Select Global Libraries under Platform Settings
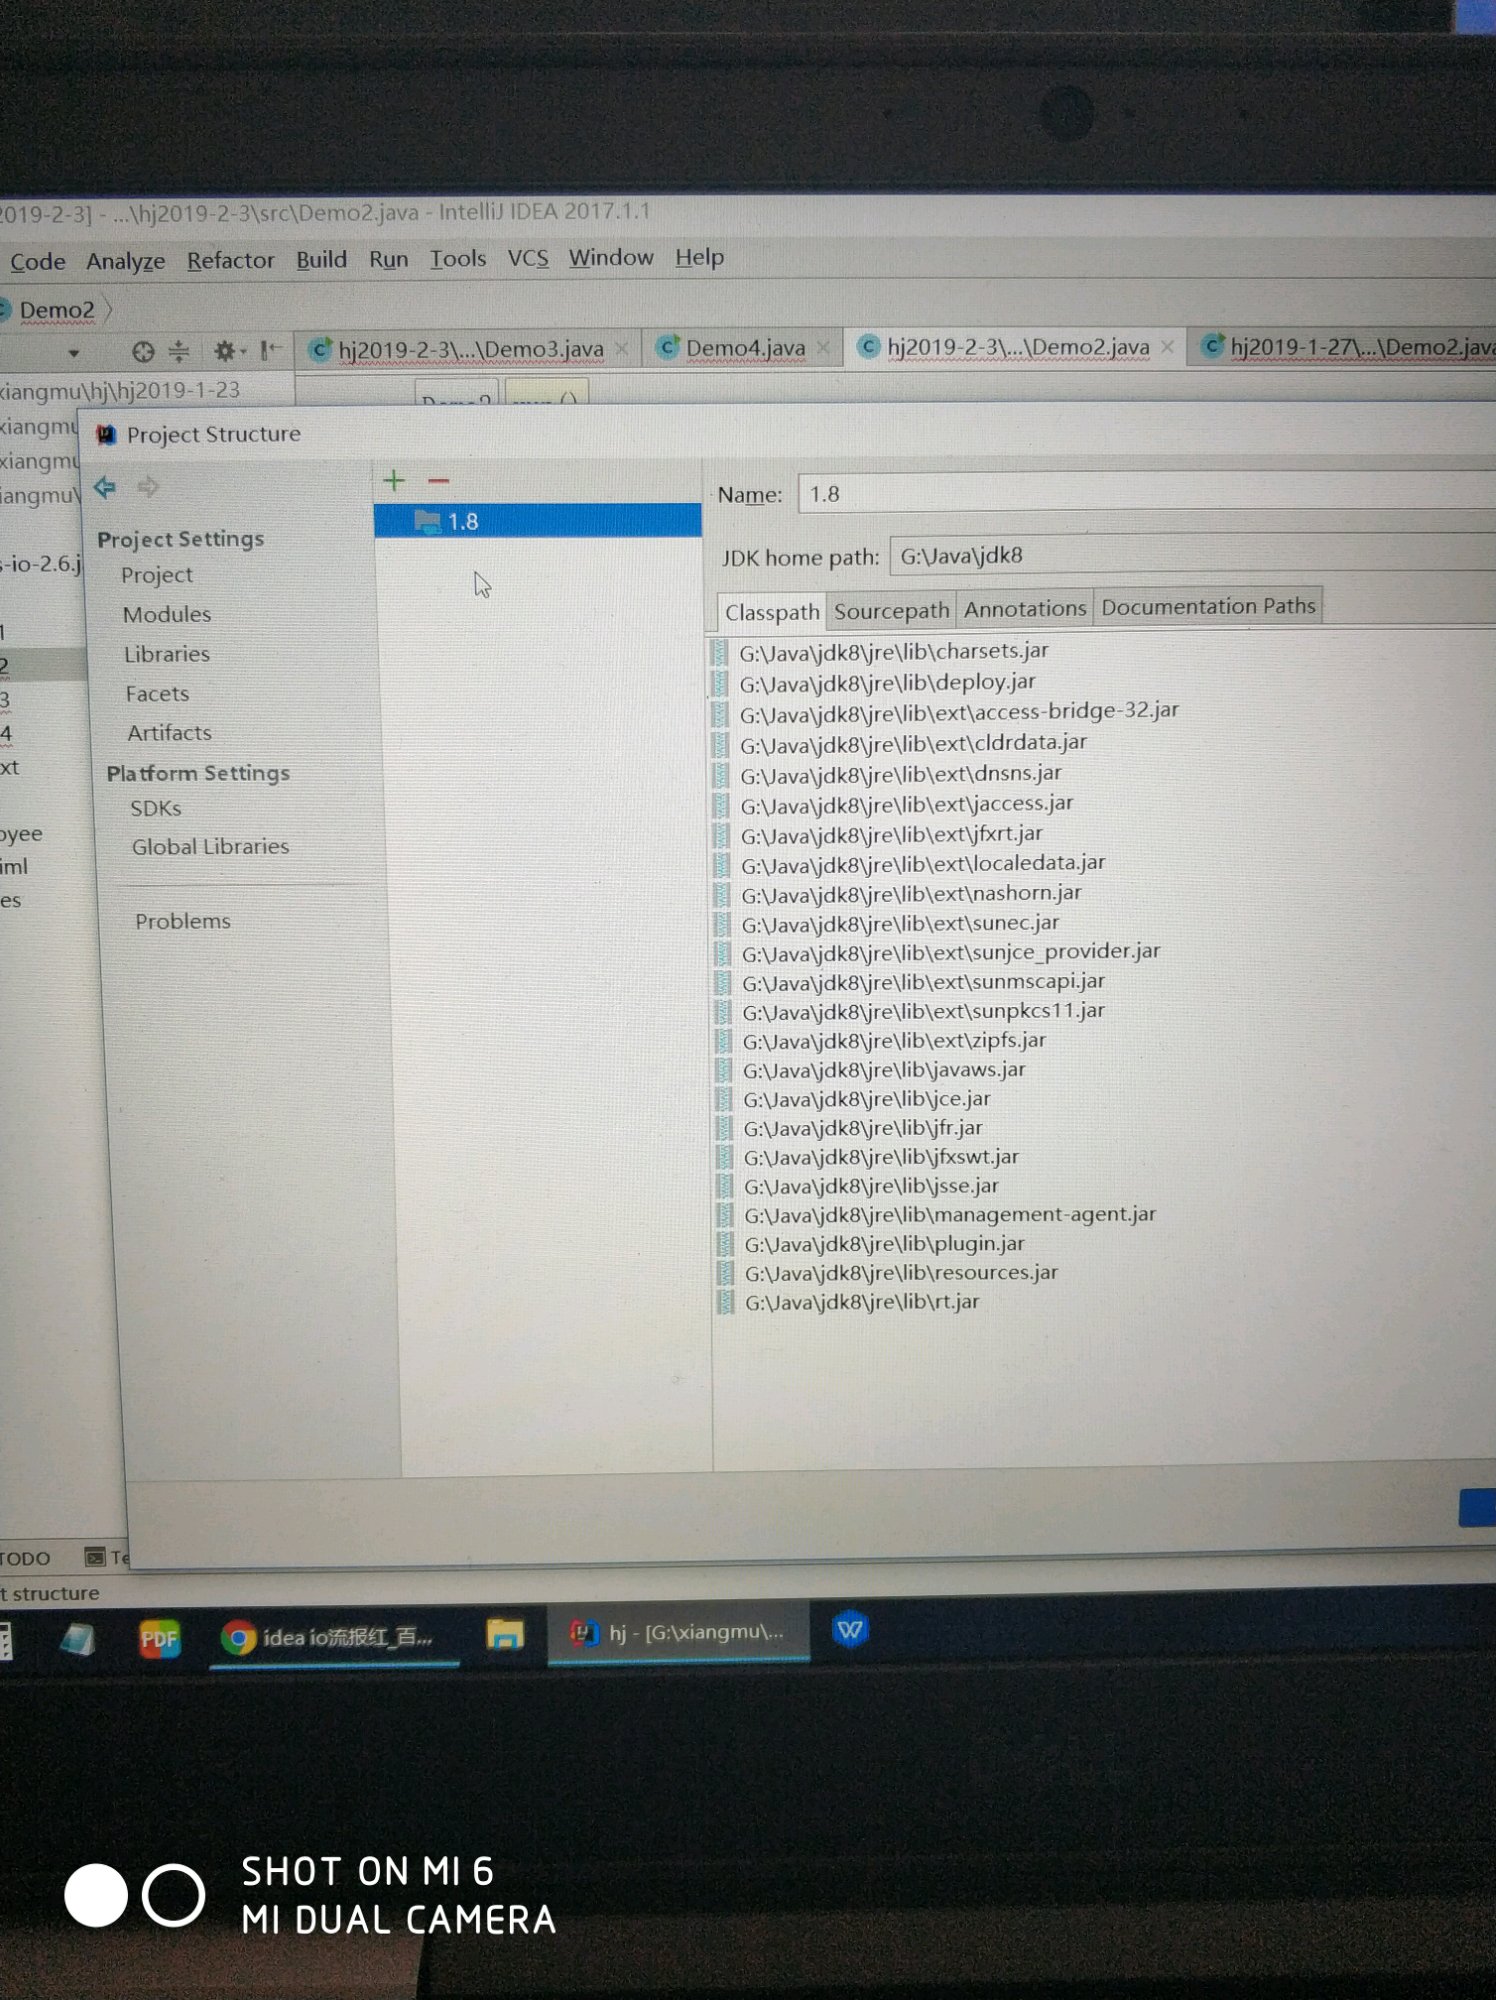 (210, 847)
